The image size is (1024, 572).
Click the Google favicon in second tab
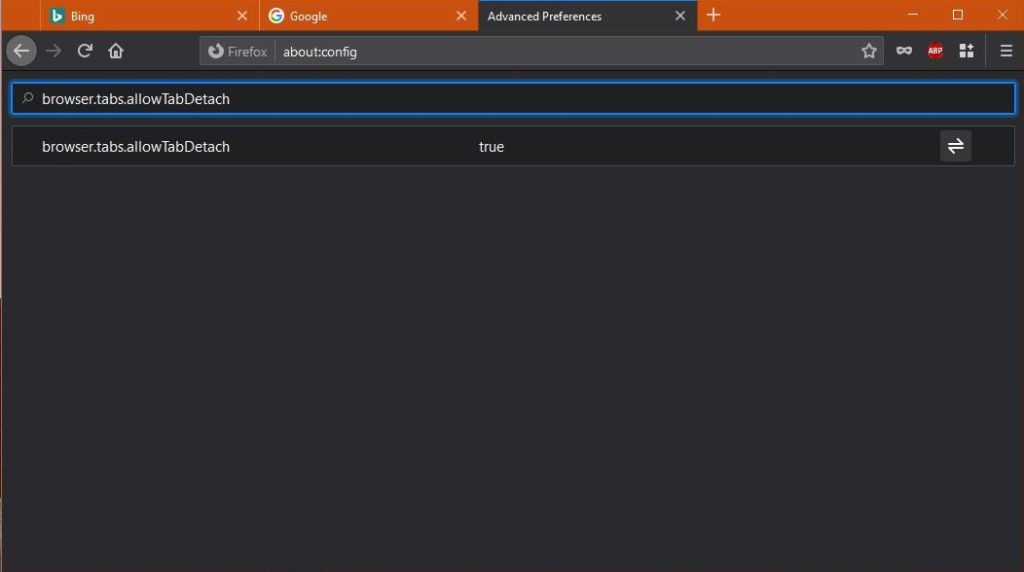(276, 16)
